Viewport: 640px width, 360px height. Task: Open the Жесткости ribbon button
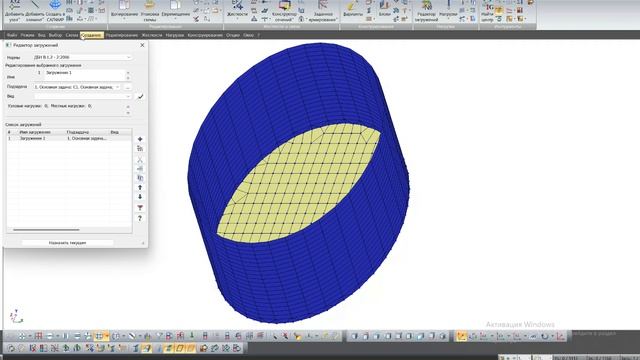[x=237, y=11]
